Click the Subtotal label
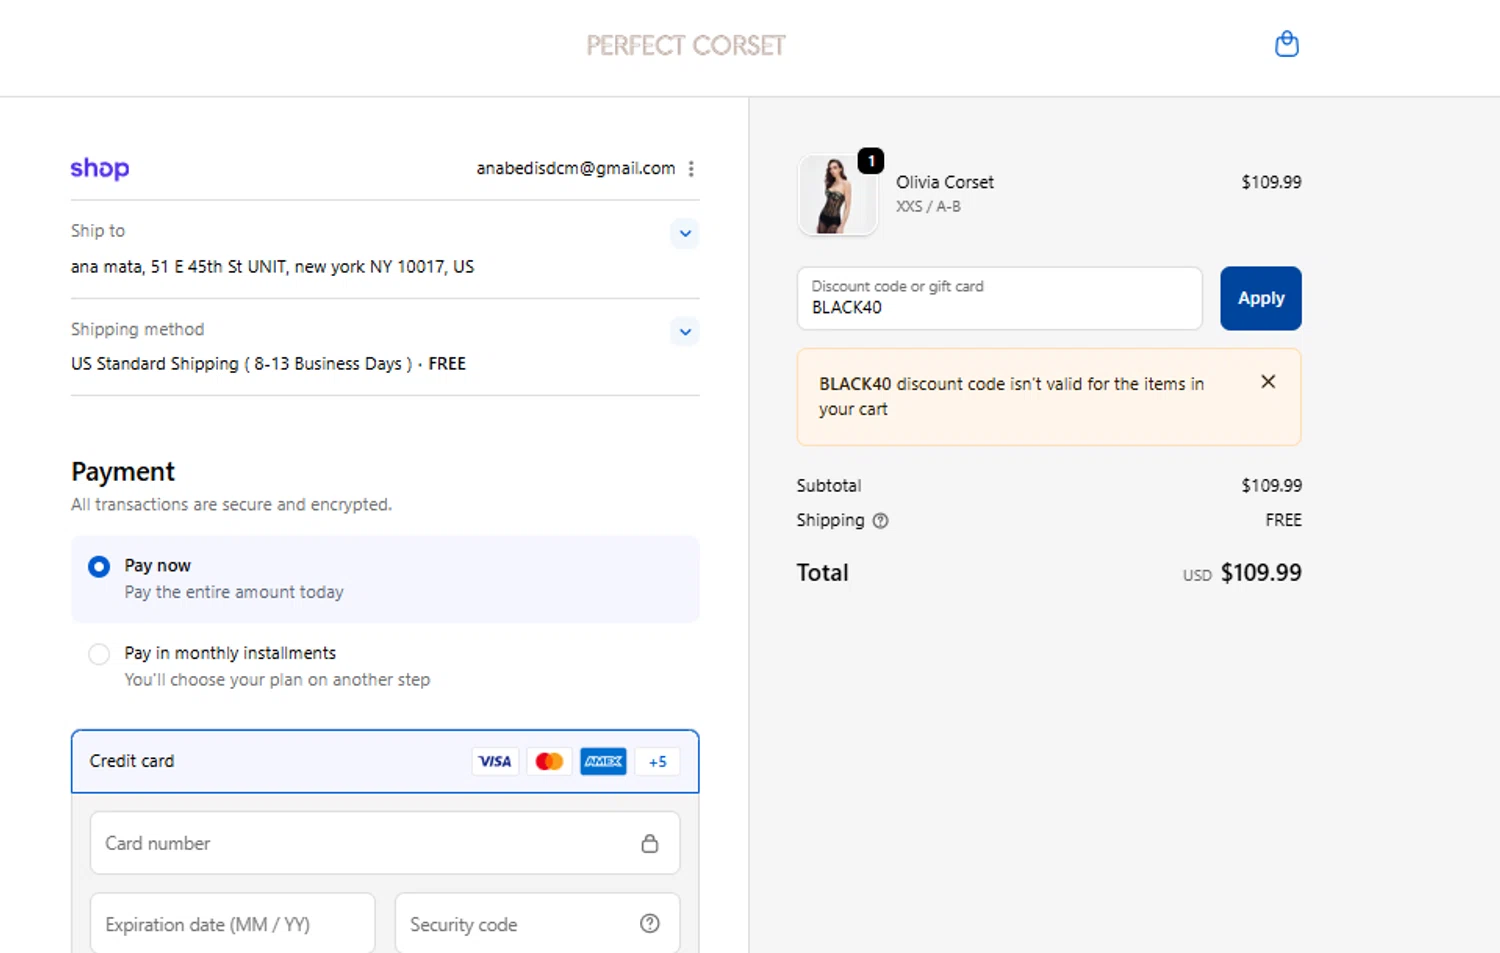Viewport: 1500px width, 953px height. (829, 486)
